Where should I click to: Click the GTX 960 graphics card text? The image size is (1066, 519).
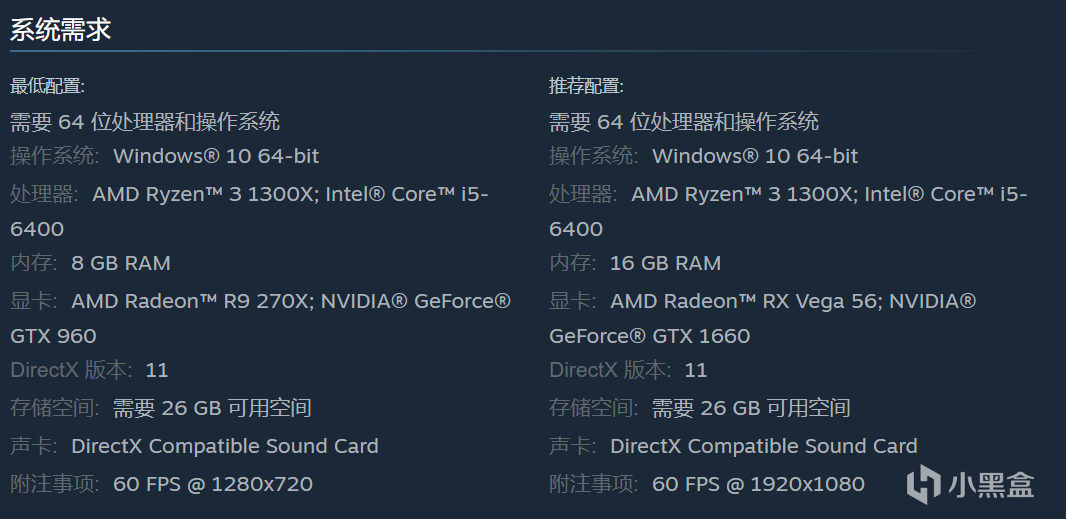point(53,336)
